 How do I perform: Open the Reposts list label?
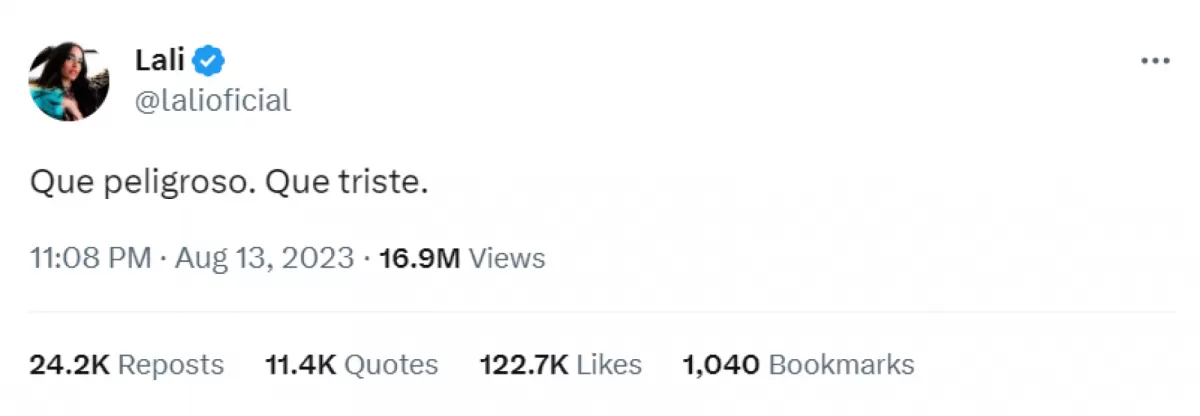tap(171, 364)
